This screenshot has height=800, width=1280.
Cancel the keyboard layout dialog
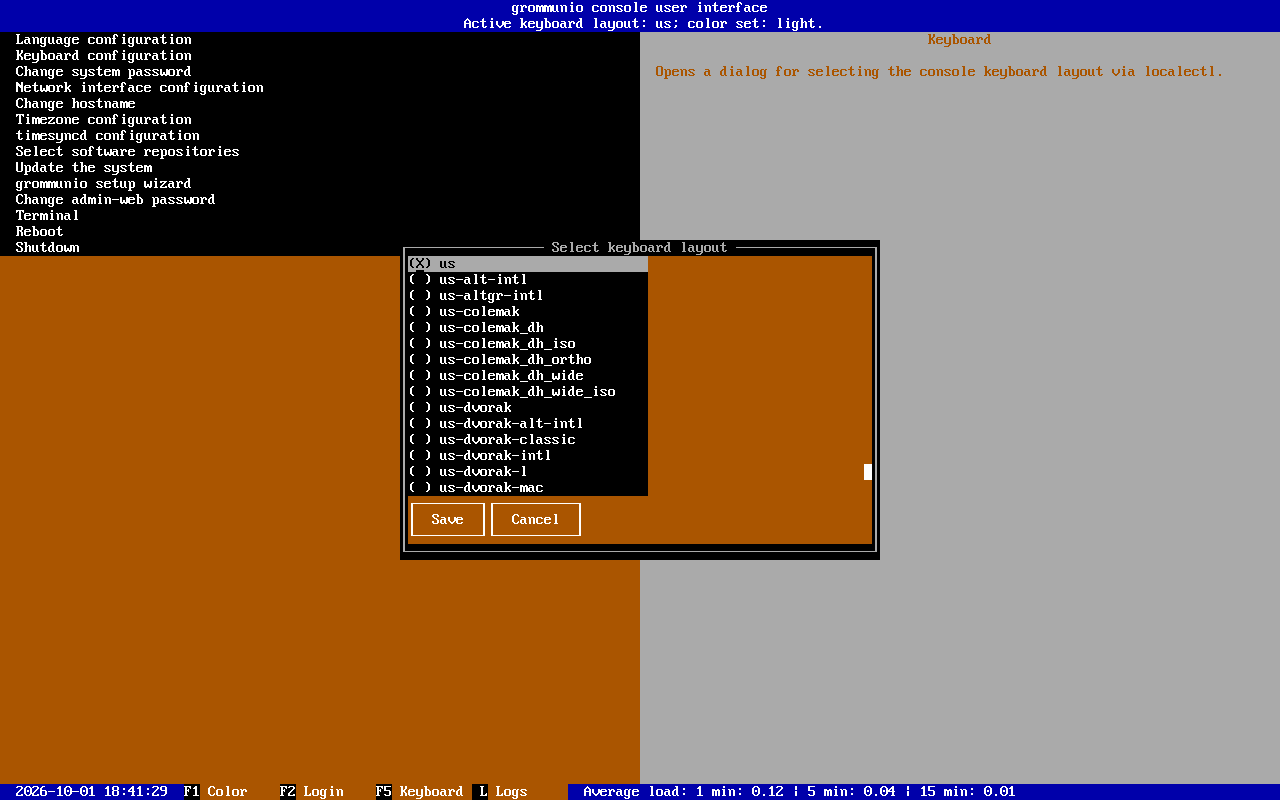click(x=536, y=520)
